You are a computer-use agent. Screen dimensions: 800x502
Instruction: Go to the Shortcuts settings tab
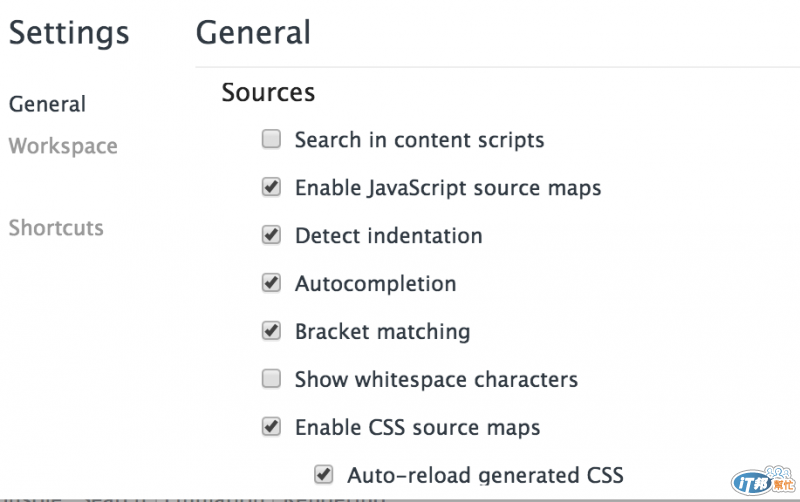click(56, 228)
